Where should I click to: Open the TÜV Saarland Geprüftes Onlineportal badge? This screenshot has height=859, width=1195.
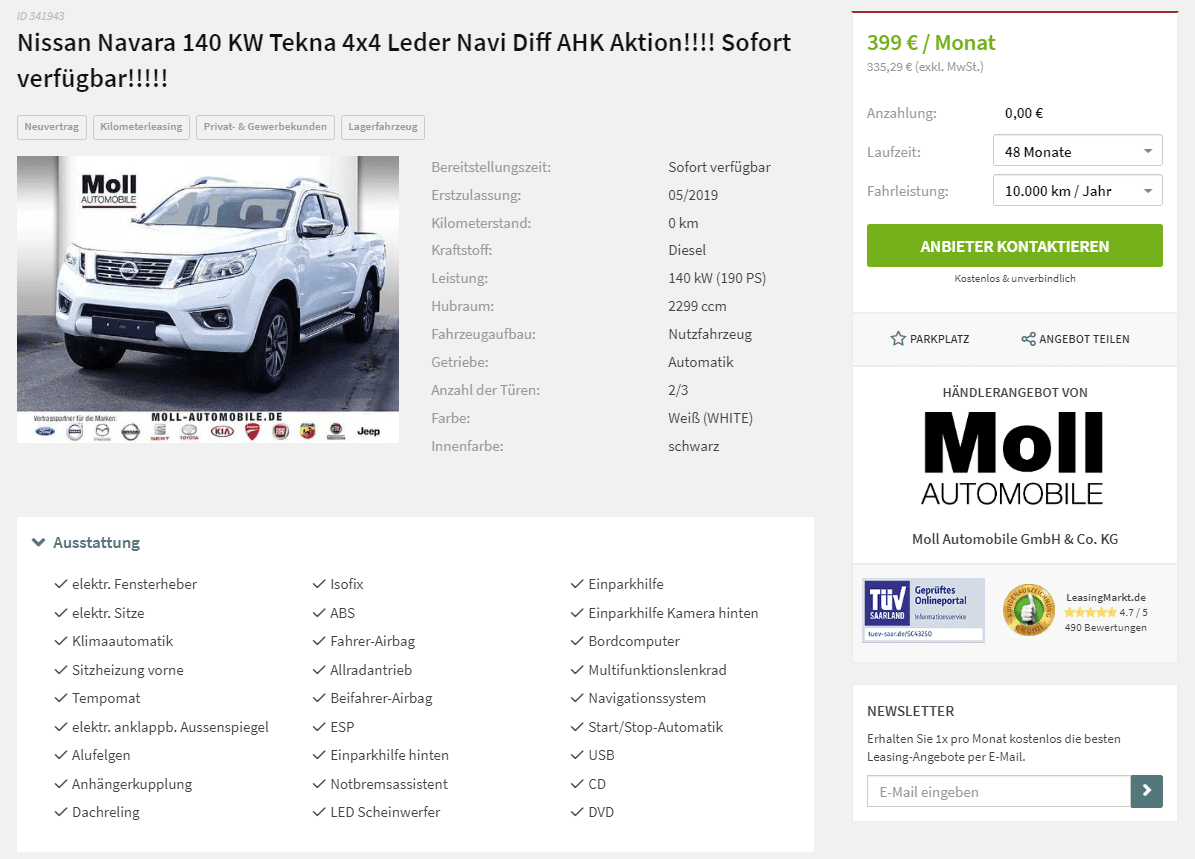[923, 610]
